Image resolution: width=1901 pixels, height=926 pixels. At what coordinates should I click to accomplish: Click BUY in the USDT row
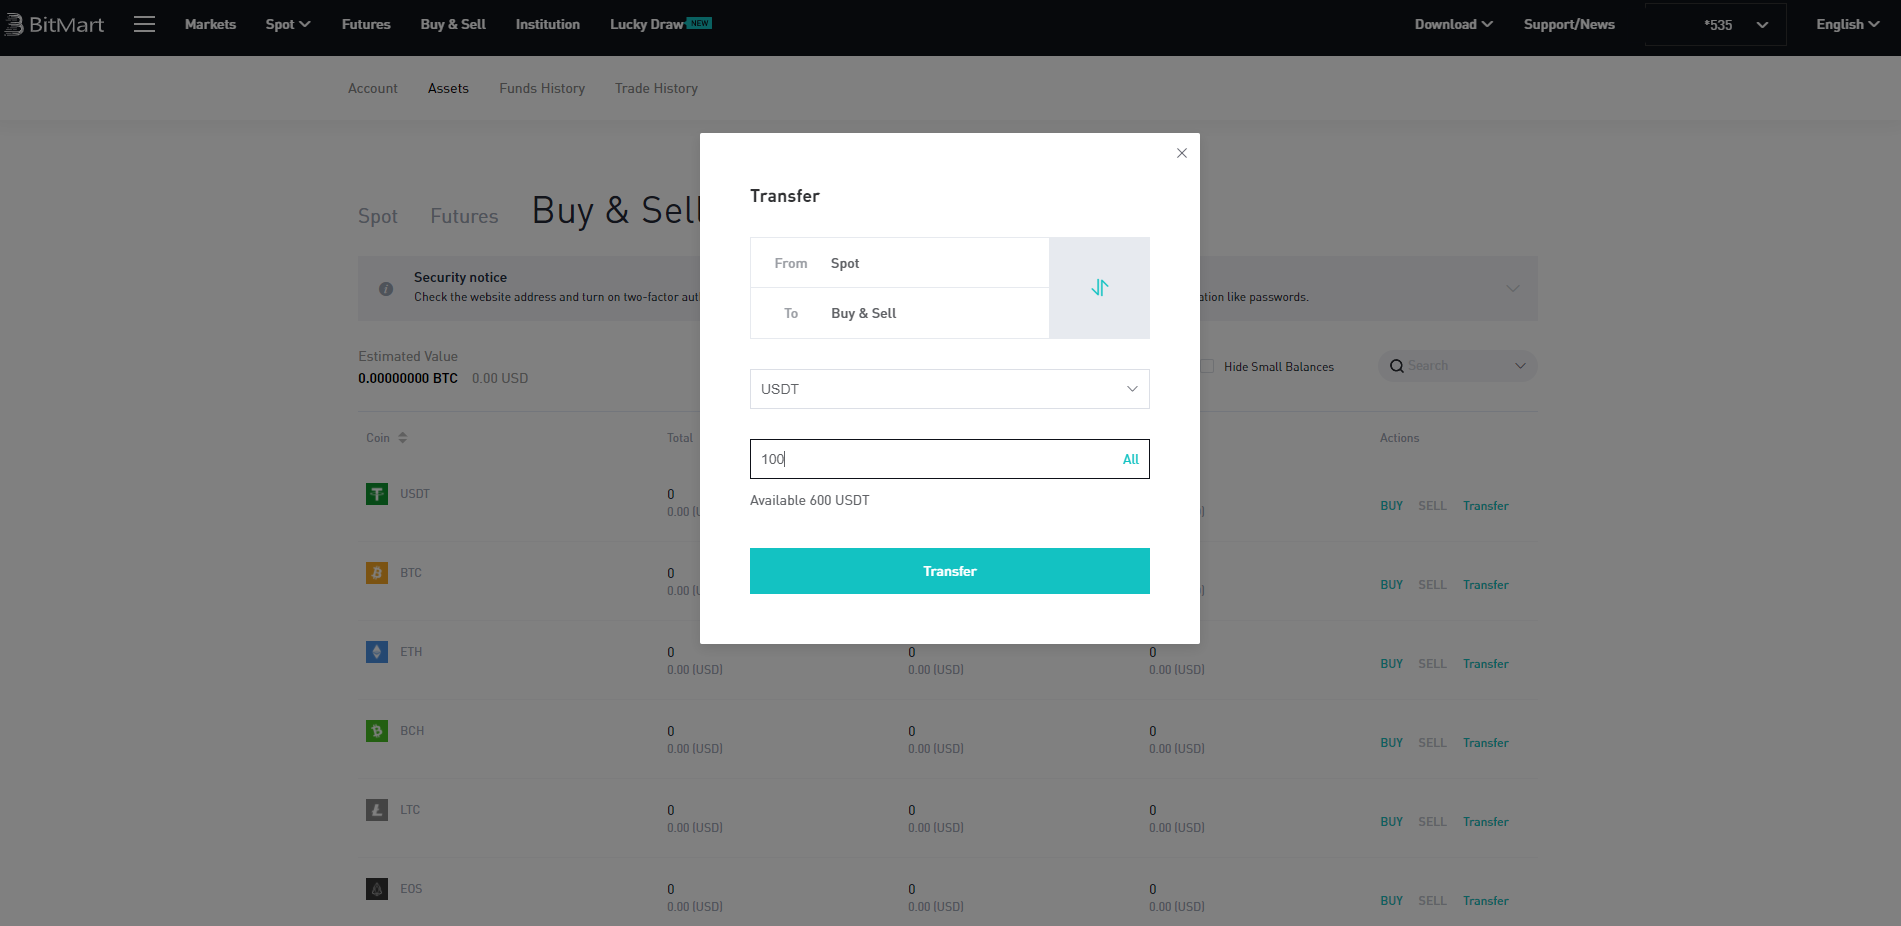point(1391,506)
